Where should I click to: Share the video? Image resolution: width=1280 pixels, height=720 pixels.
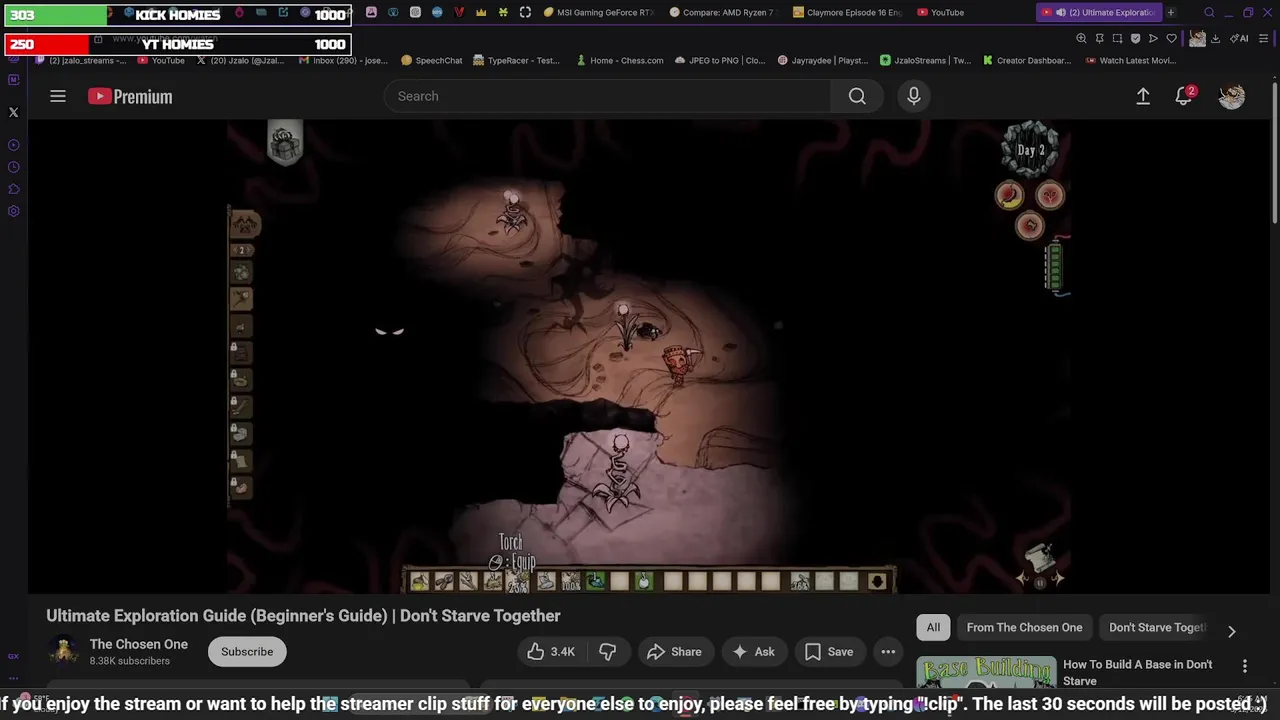pos(675,651)
